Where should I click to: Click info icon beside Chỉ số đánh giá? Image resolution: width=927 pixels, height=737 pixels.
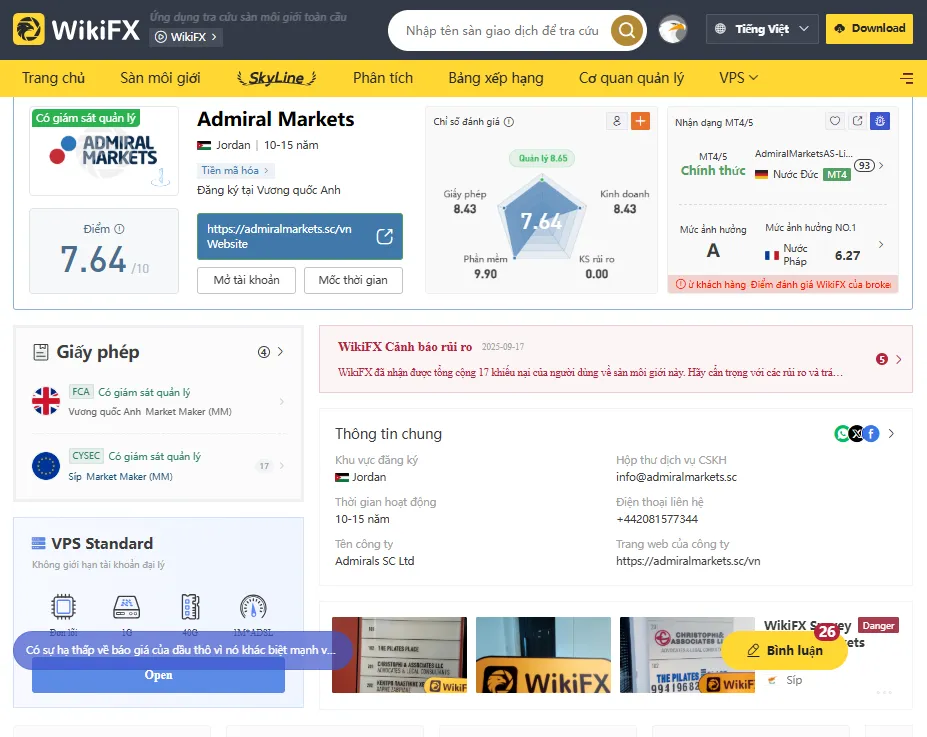point(508,122)
